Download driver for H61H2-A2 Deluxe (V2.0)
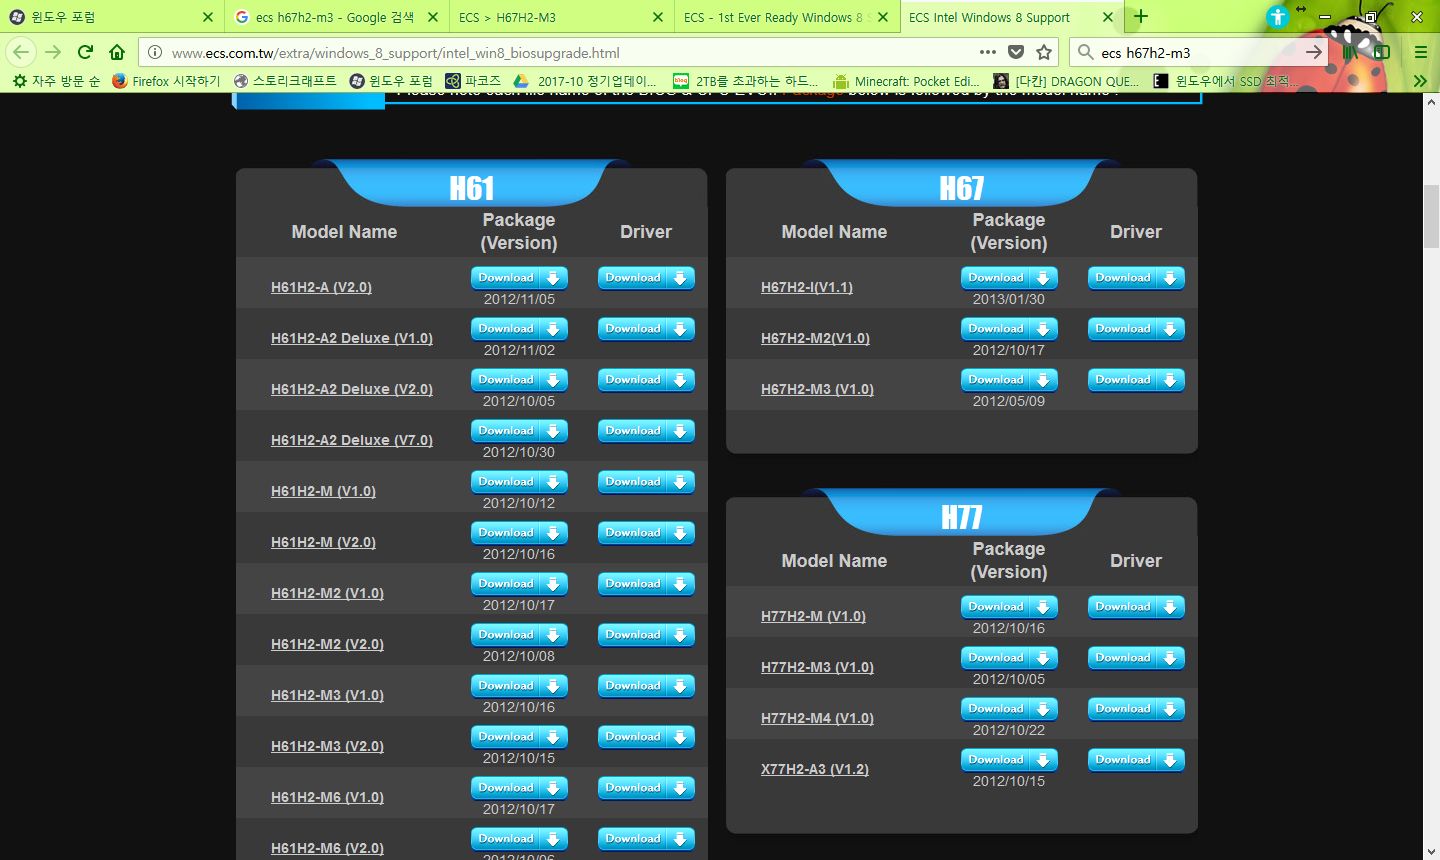 pyautogui.click(x=646, y=380)
